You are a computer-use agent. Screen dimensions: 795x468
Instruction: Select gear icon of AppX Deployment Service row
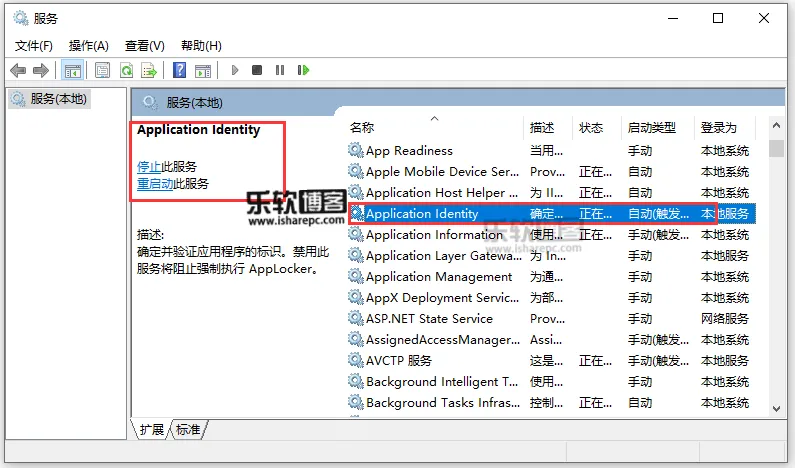click(x=356, y=297)
